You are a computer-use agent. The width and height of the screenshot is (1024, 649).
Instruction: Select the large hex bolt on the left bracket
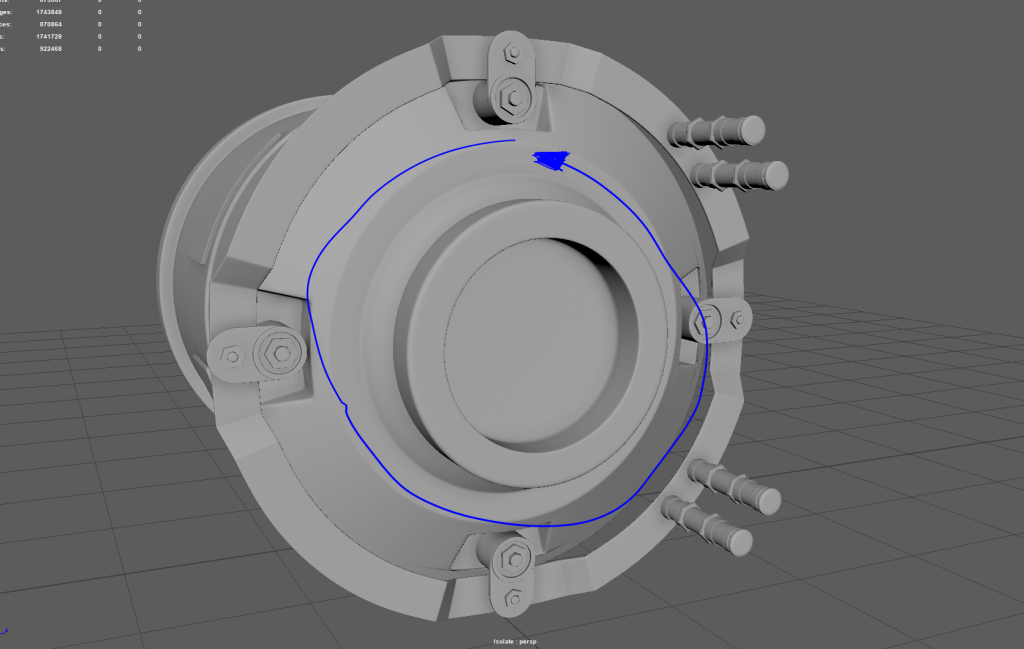point(281,353)
